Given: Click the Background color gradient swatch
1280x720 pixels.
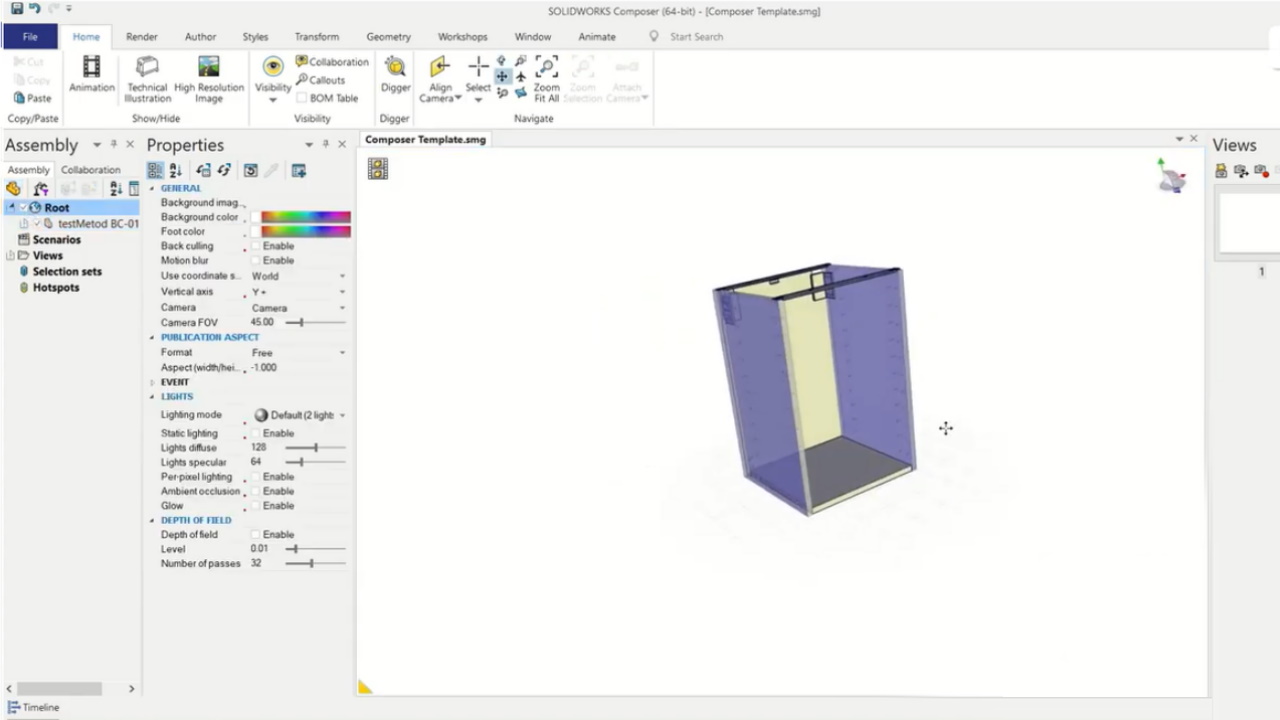Looking at the screenshot, I should click(x=305, y=217).
